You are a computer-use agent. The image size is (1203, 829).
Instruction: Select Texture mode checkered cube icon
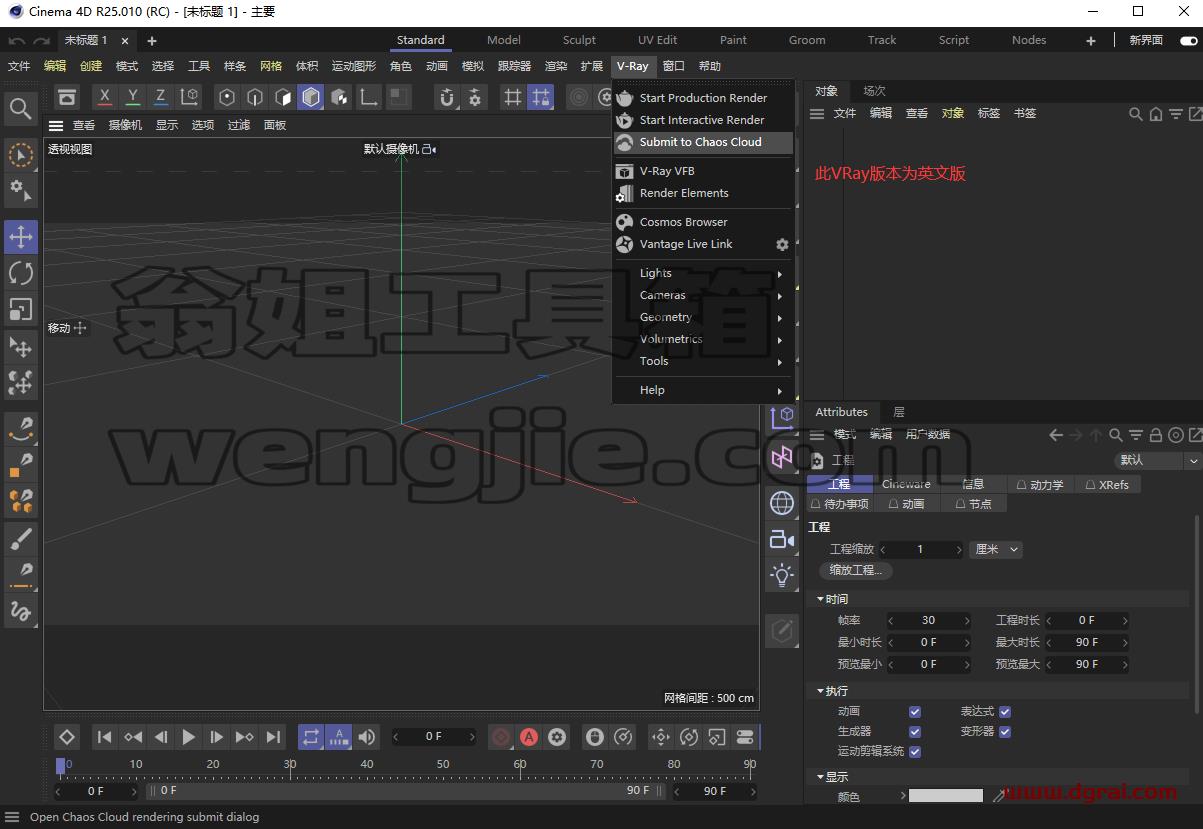click(x=339, y=97)
